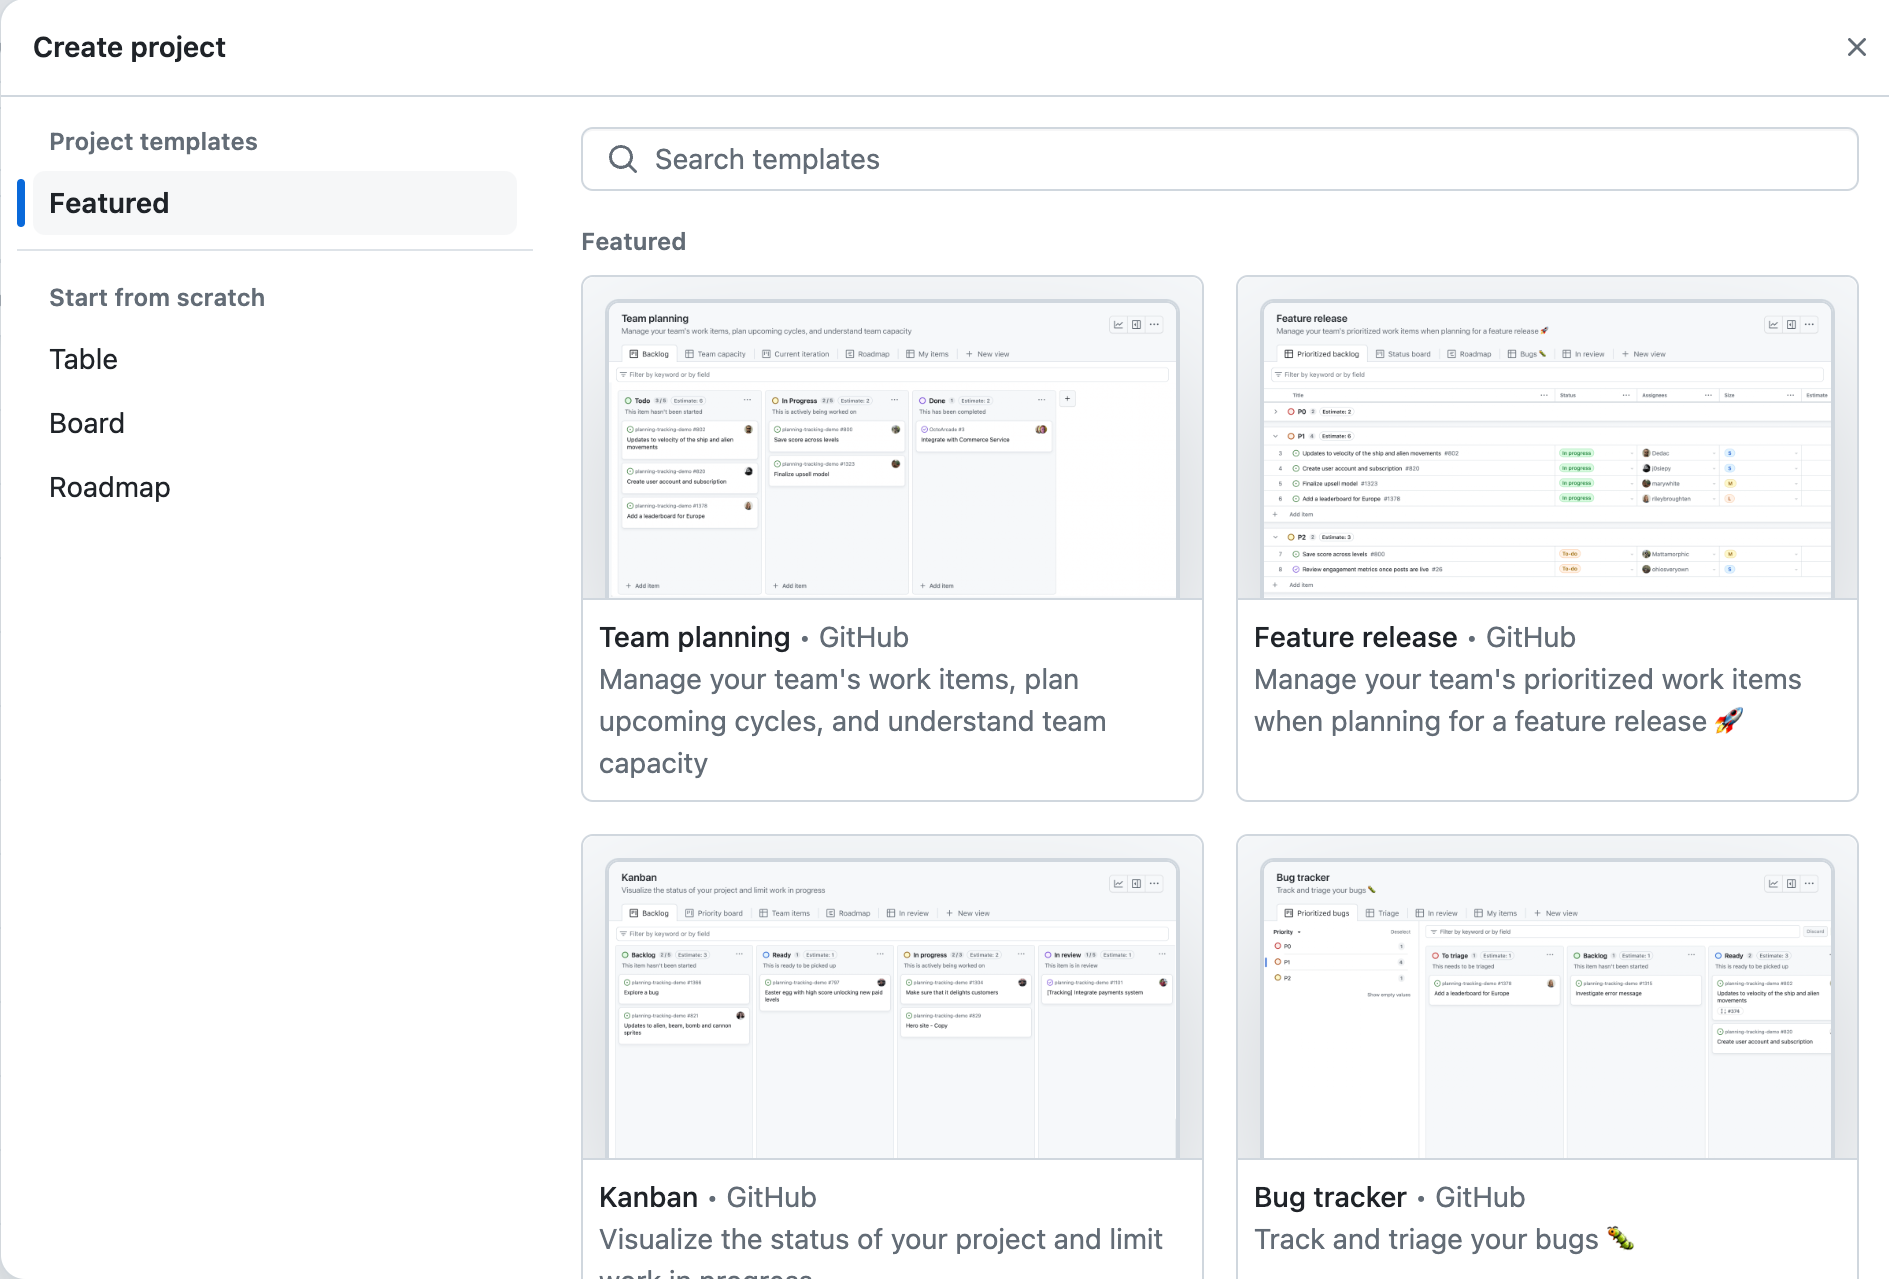Open the Triage tab in Bug tracker preview
This screenshot has height=1279, width=1889.
point(1383,912)
